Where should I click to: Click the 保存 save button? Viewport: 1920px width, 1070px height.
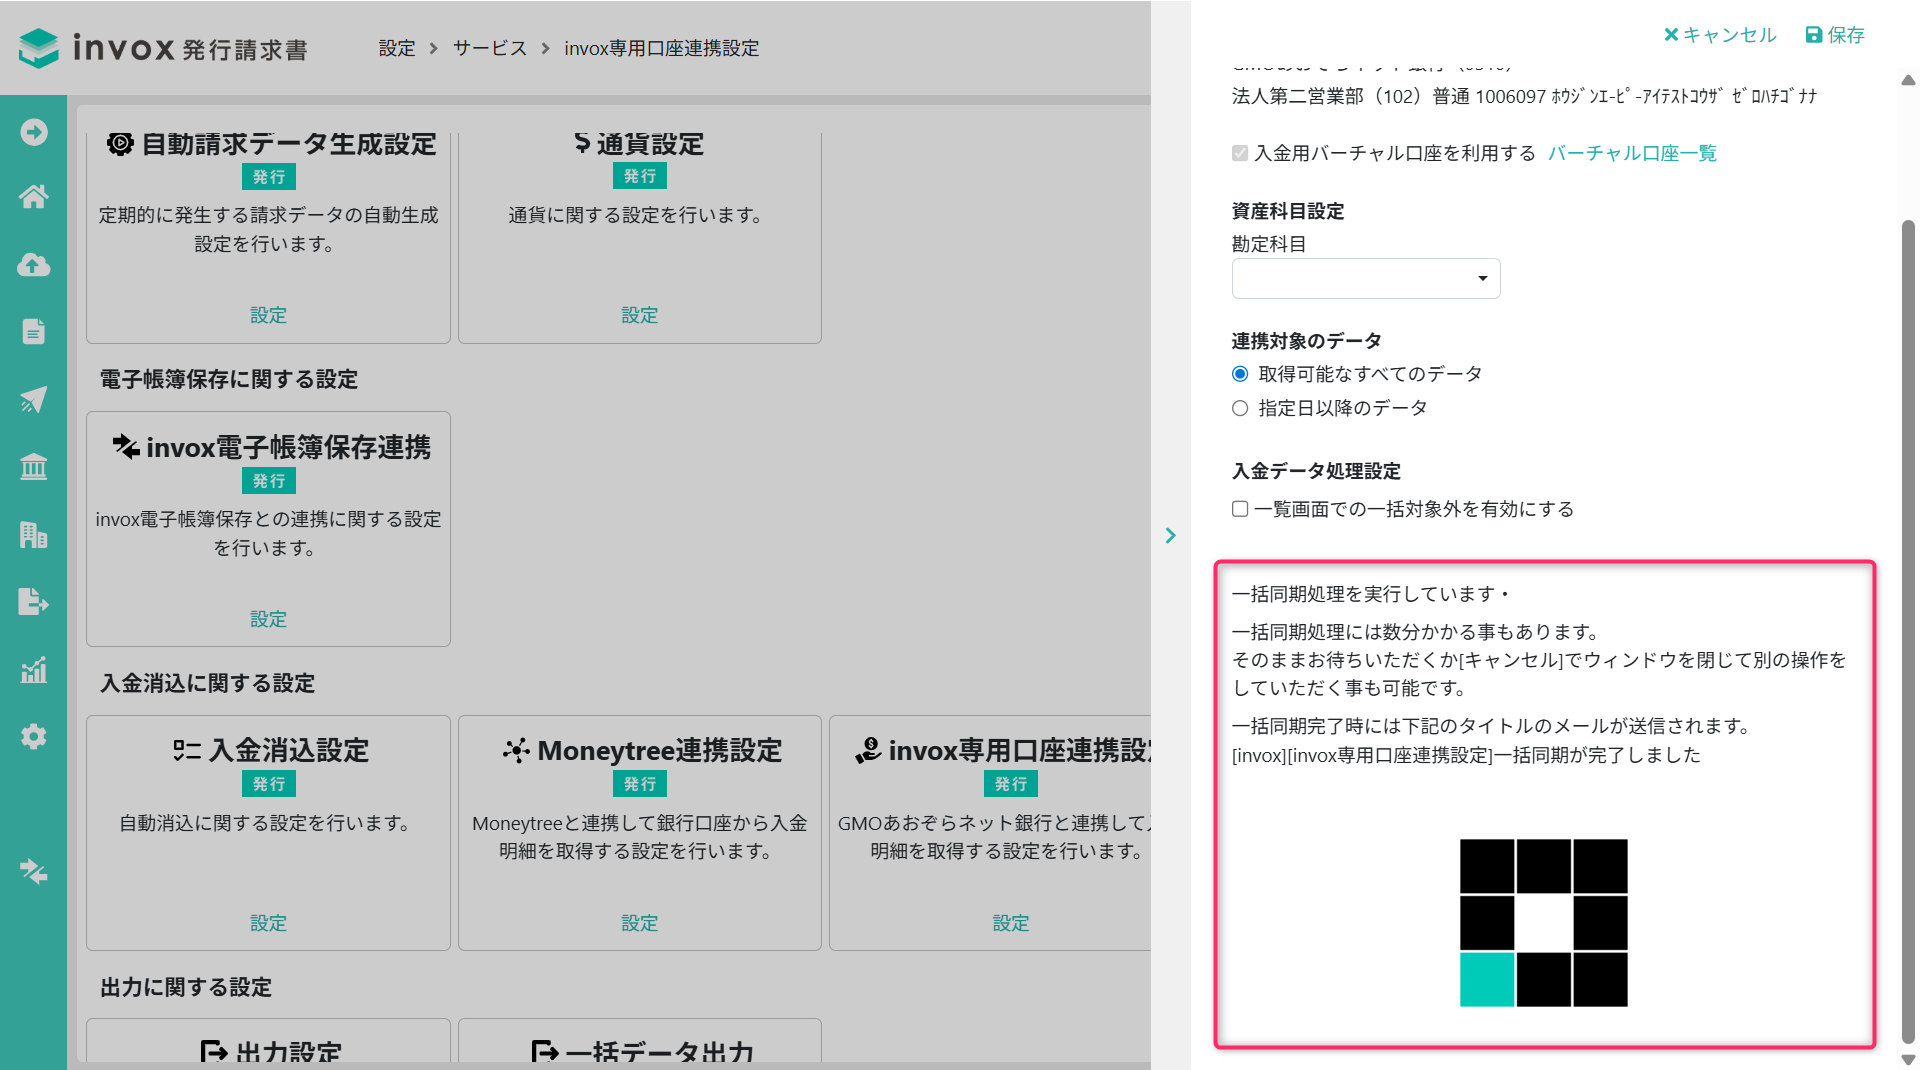pyautogui.click(x=1835, y=35)
